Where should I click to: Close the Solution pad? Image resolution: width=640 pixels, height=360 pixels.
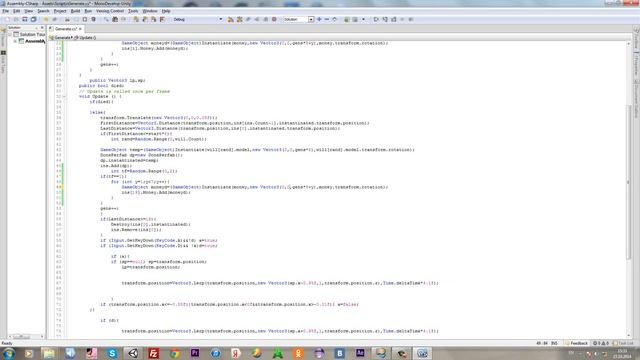coord(42,27)
